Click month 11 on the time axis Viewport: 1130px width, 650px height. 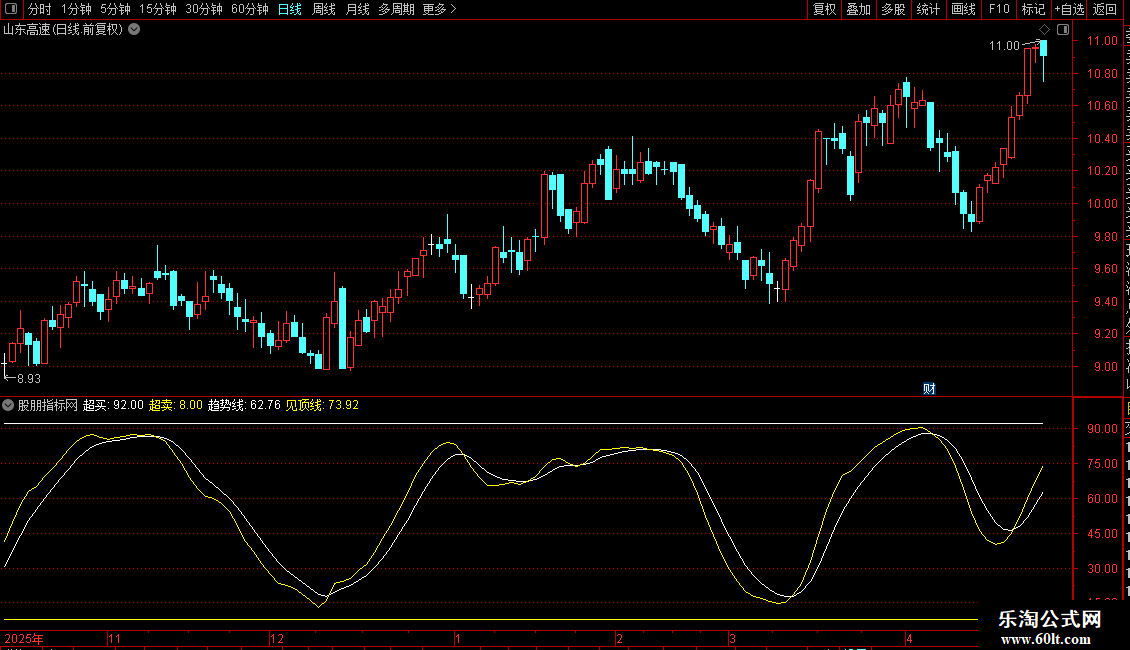(x=115, y=638)
